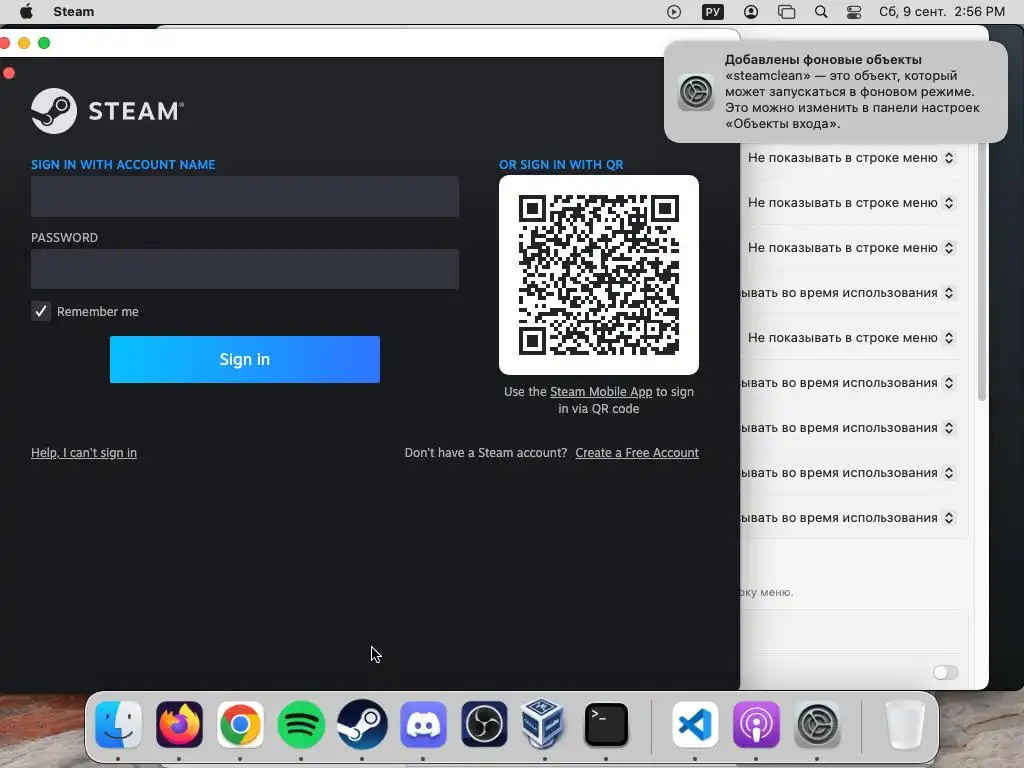The image size is (1024, 768).
Task: Click Create a Free Account link
Action: tap(637, 453)
